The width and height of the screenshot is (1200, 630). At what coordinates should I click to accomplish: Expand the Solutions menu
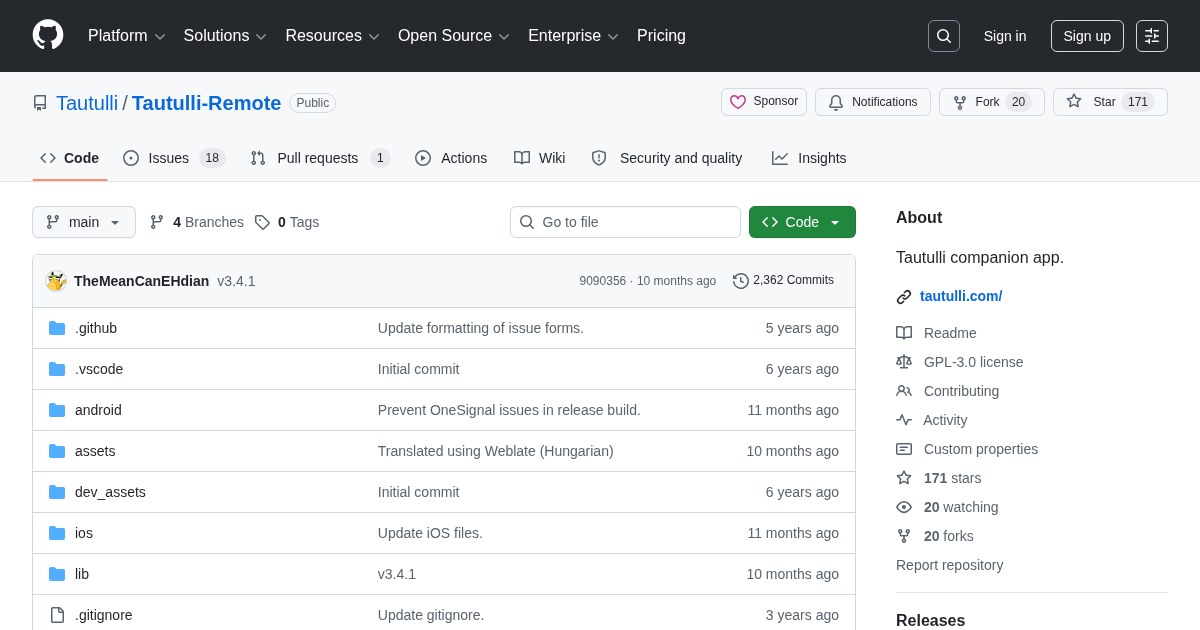tap(225, 36)
